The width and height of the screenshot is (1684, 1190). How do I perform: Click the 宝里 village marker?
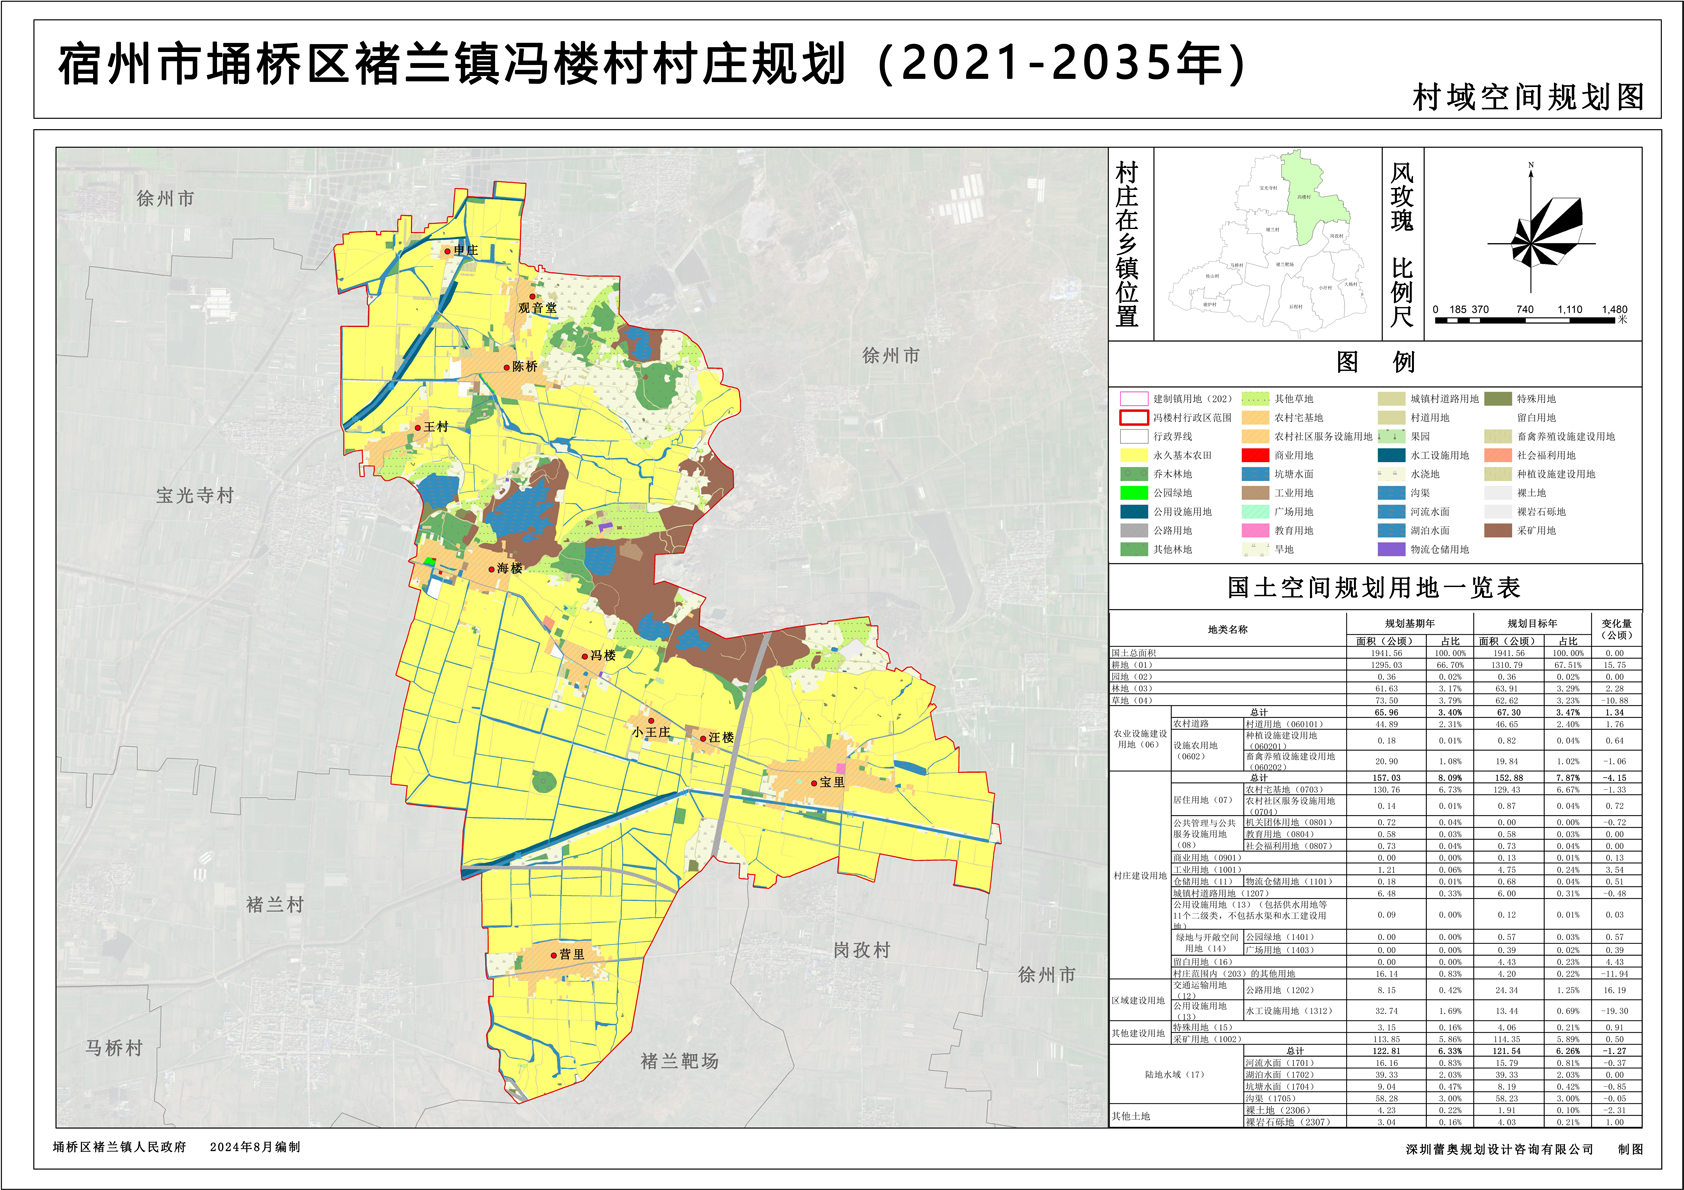[x=813, y=783]
